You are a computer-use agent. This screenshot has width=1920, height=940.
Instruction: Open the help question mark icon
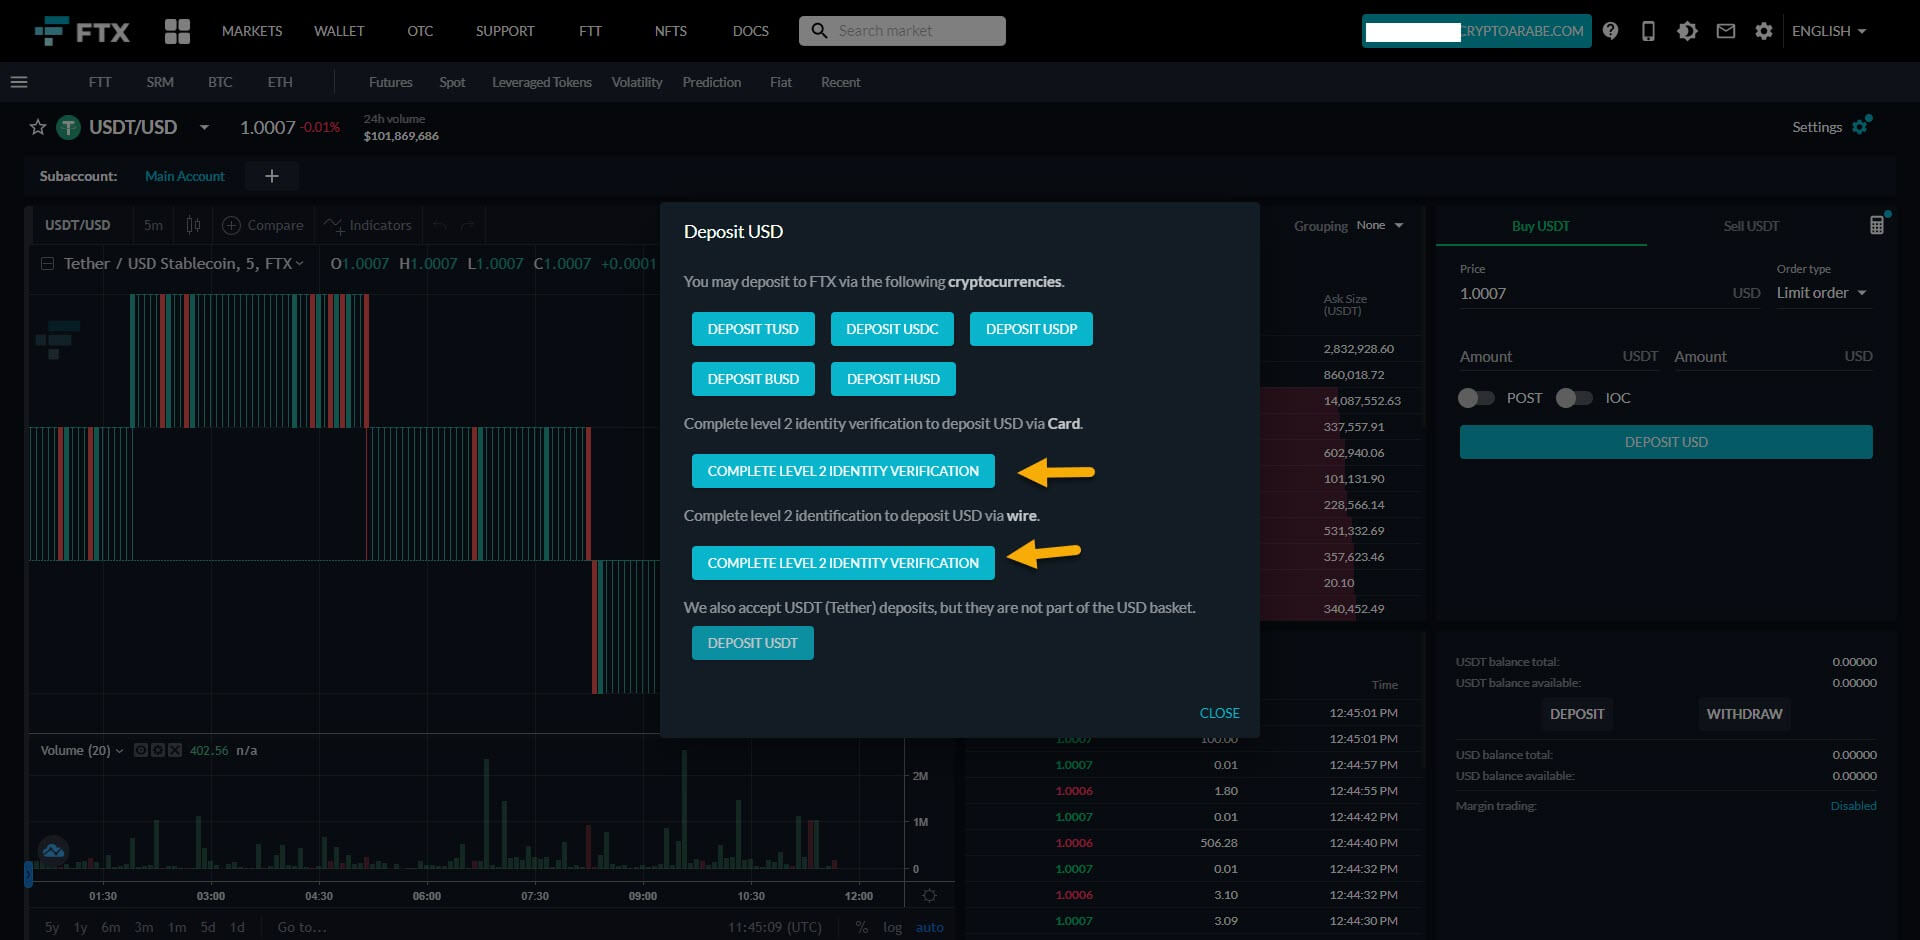point(1610,31)
